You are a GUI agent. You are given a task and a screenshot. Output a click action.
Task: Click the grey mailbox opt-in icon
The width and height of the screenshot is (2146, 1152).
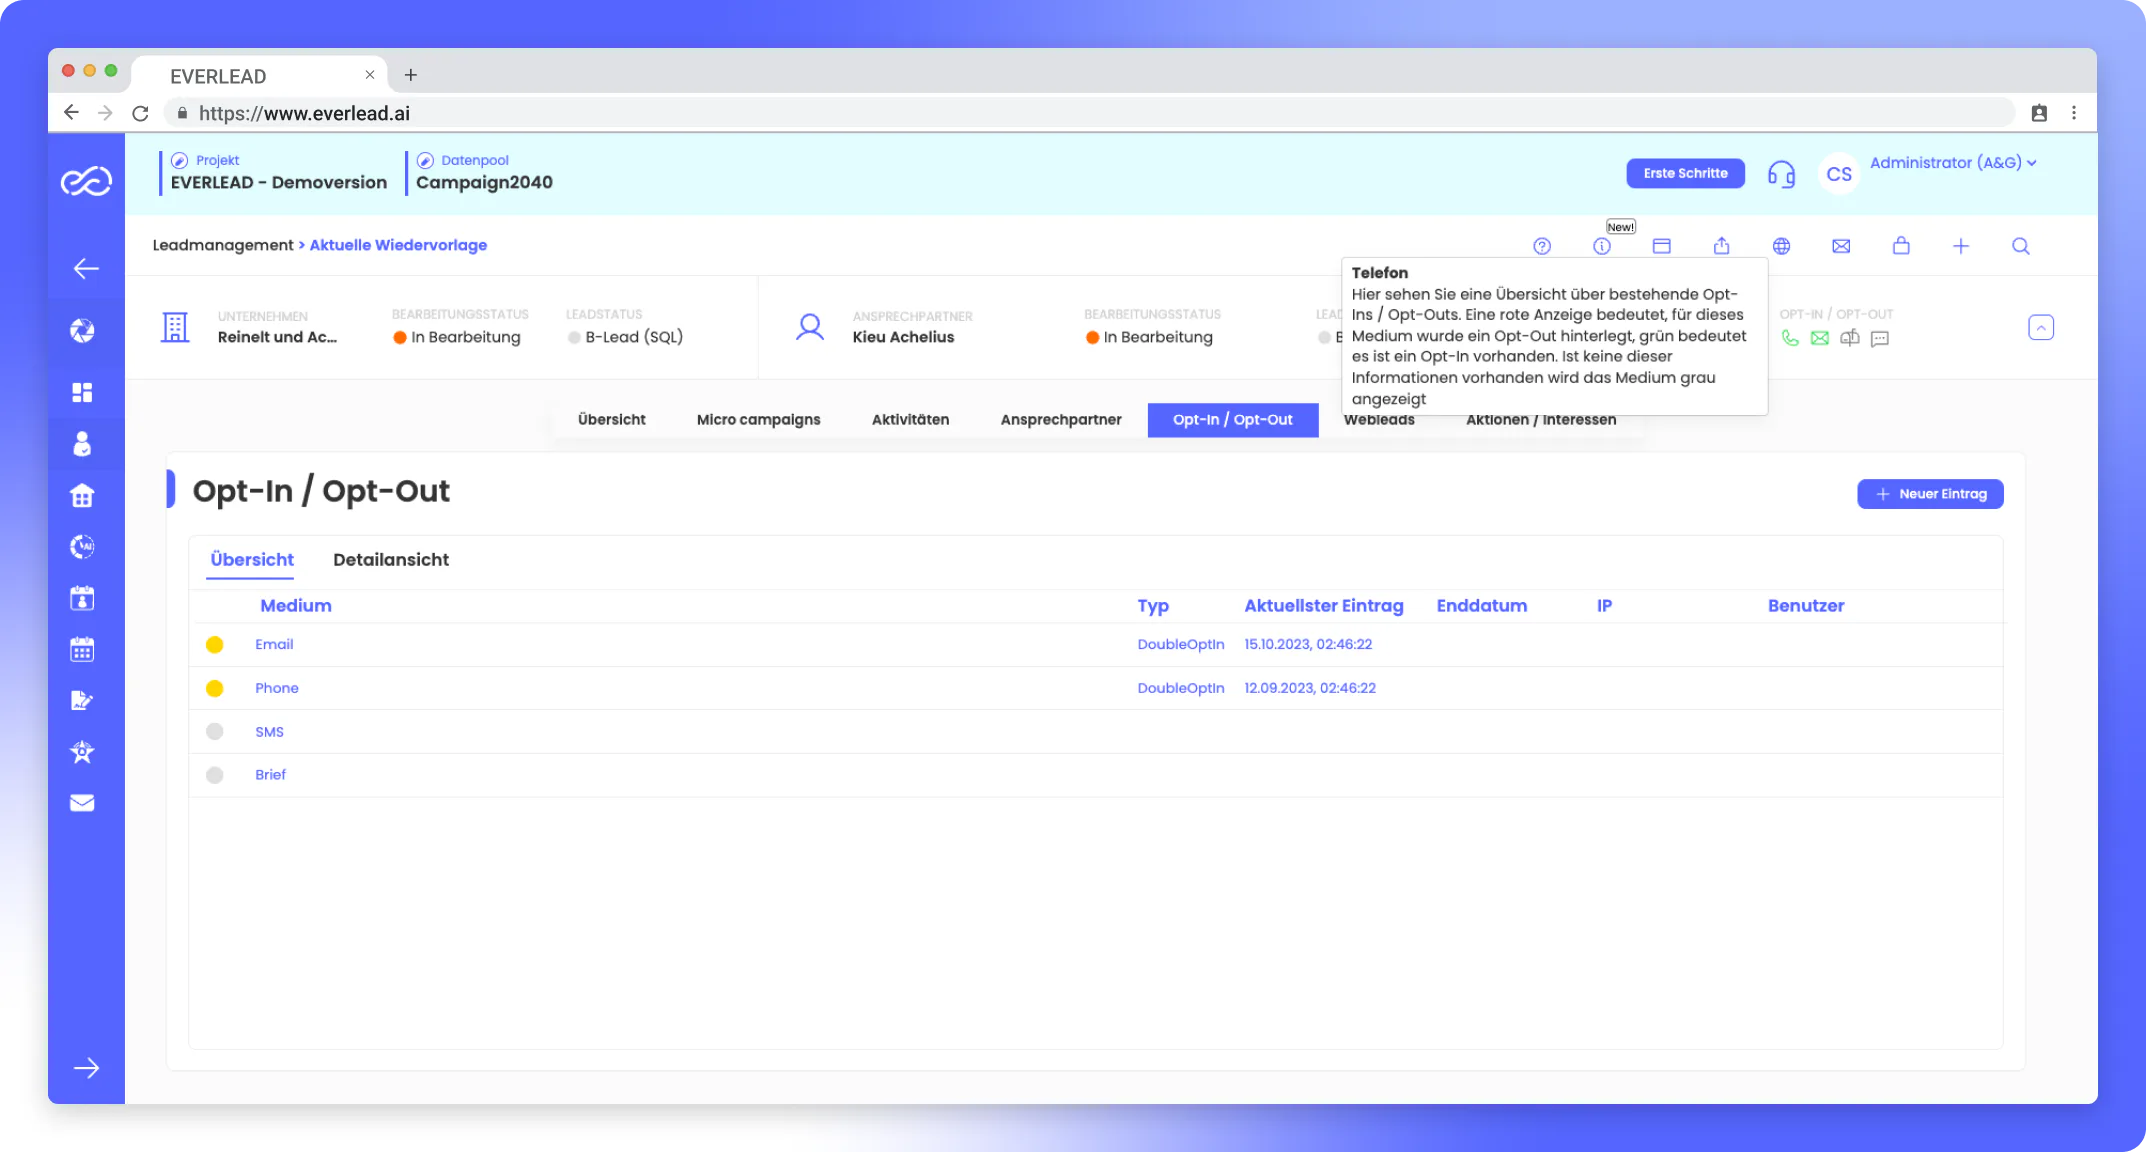pyautogui.click(x=1850, y=338)
